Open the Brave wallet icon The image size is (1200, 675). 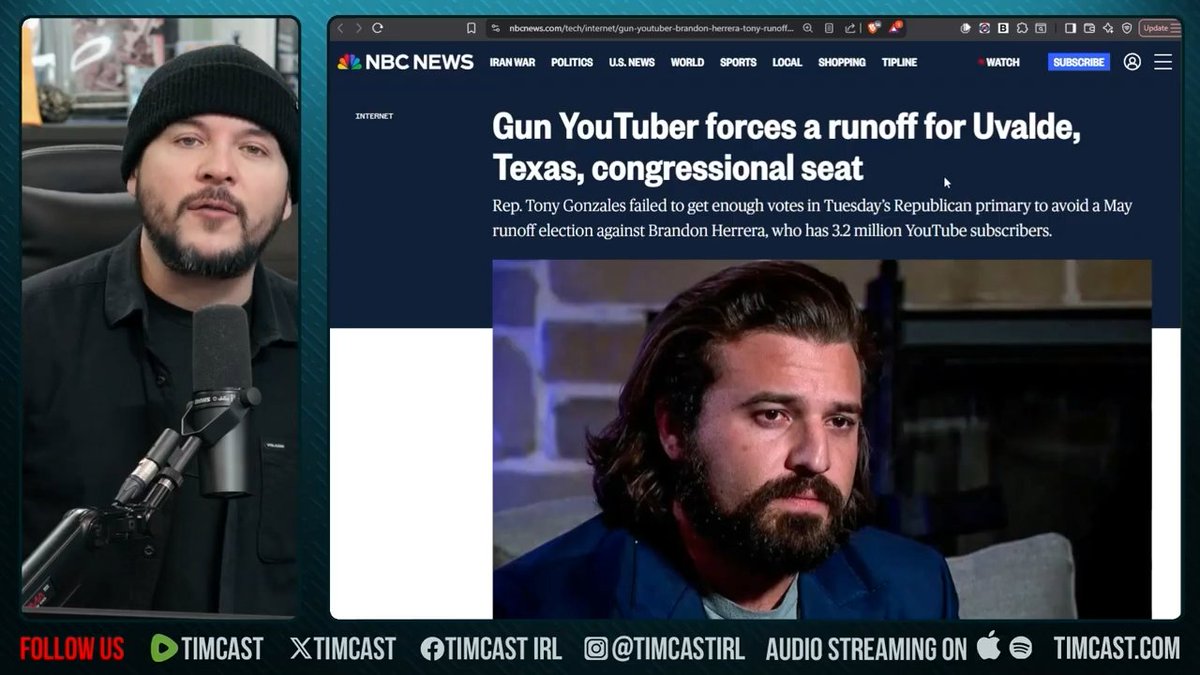click(x=1089, y=28)
